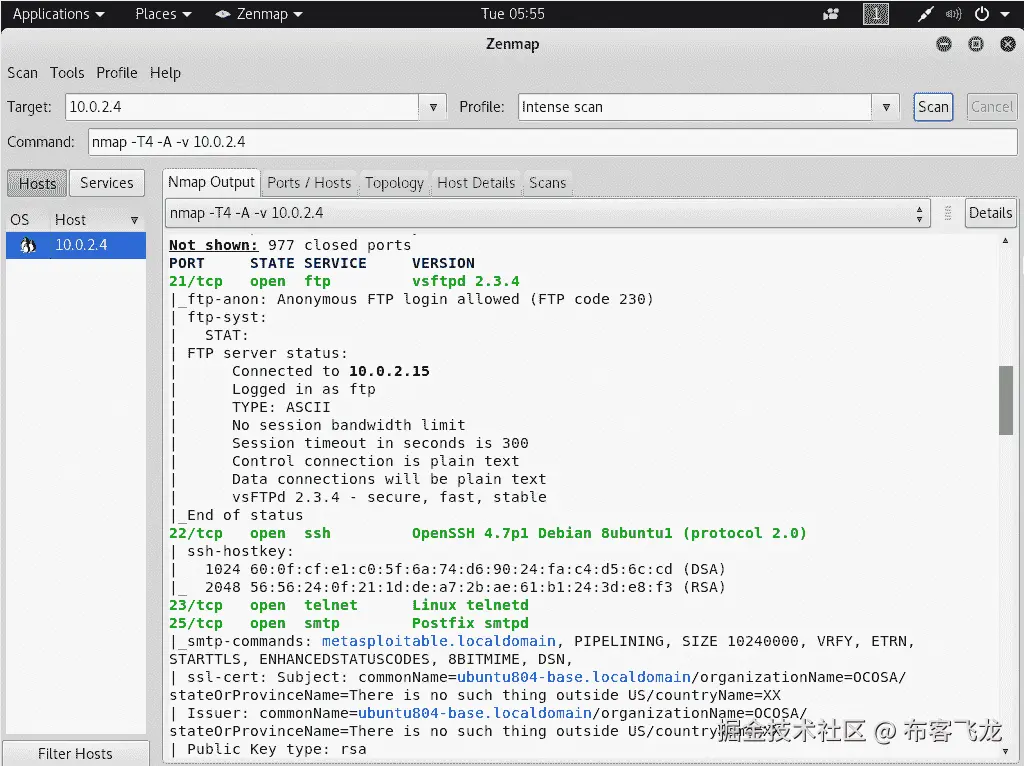Click the power icon in top bar

[982, 14]
